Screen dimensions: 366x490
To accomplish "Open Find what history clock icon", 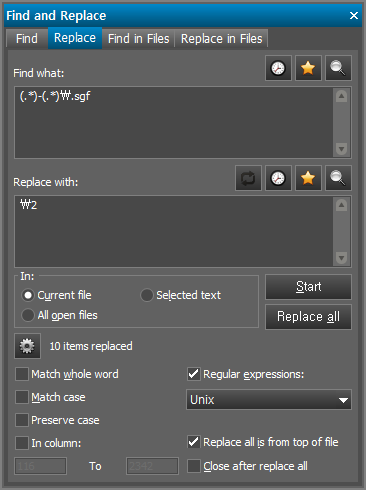I will (x=278, y=68).
